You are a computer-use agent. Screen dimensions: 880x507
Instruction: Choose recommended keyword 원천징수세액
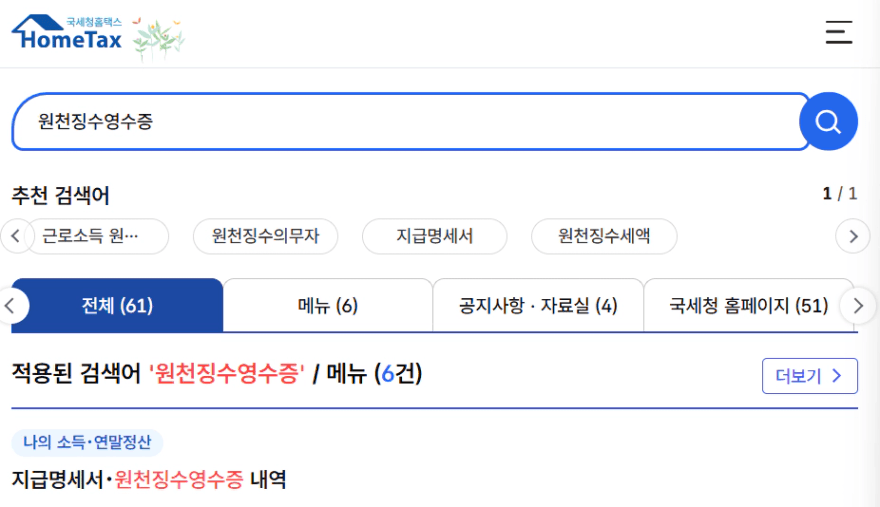tap(604, 236)
